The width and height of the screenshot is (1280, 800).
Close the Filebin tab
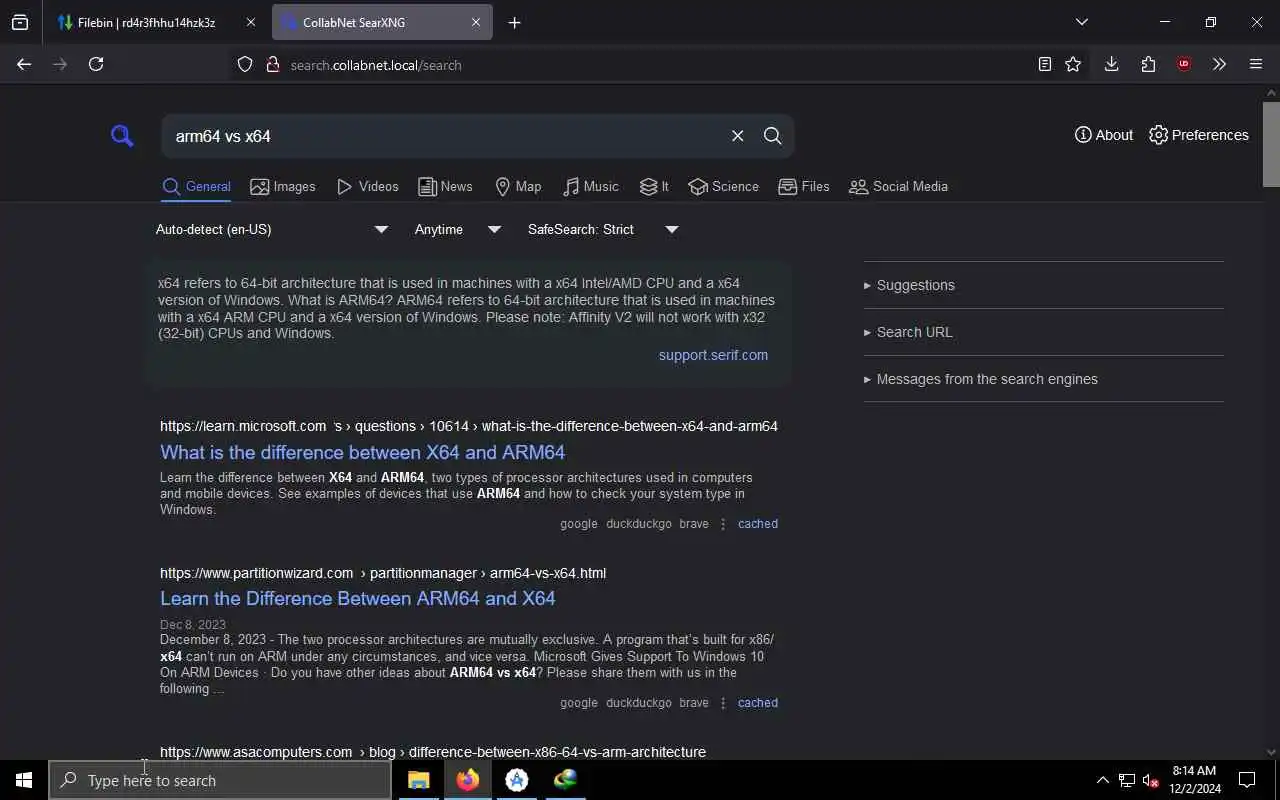tap(251, 22)
